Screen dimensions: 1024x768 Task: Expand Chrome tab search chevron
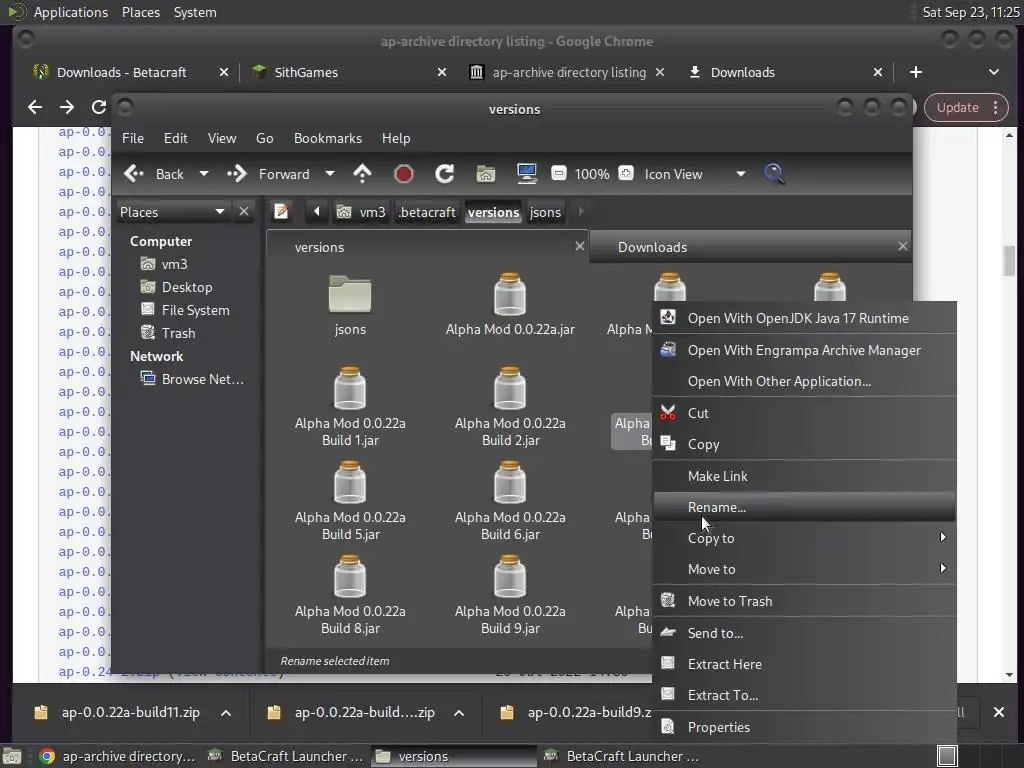click(993, 72)
